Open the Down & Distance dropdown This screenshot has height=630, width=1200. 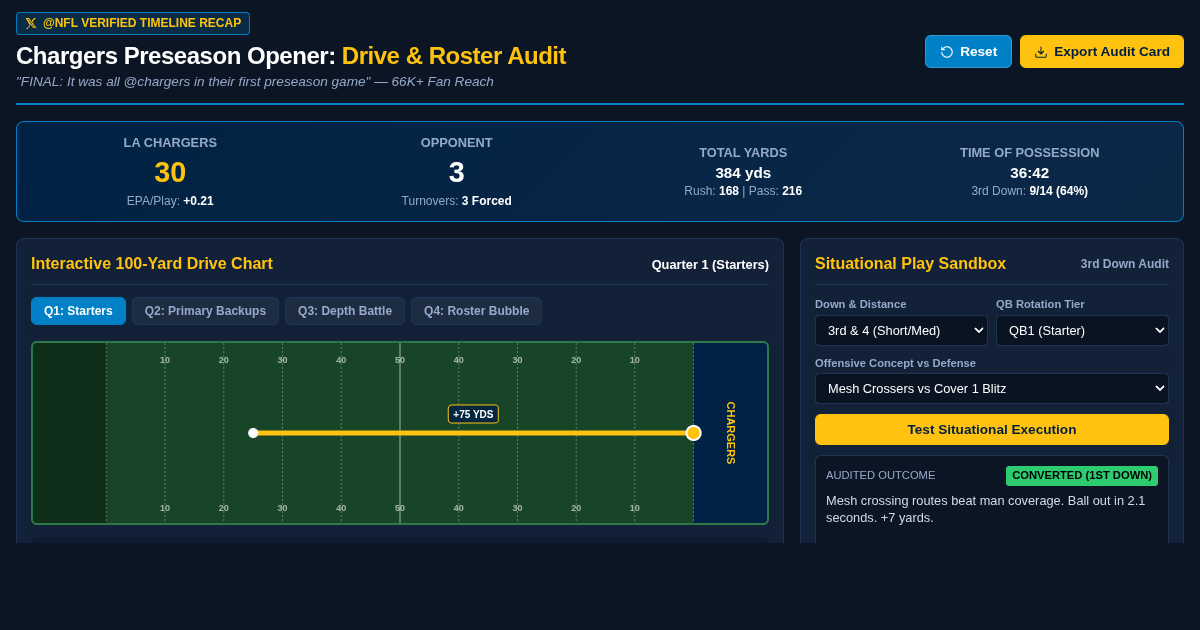pyautogui.click(x=901, y=331)
